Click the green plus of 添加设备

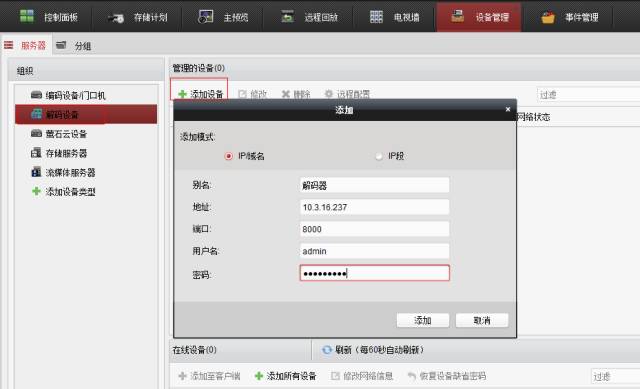tap(182, 94)
